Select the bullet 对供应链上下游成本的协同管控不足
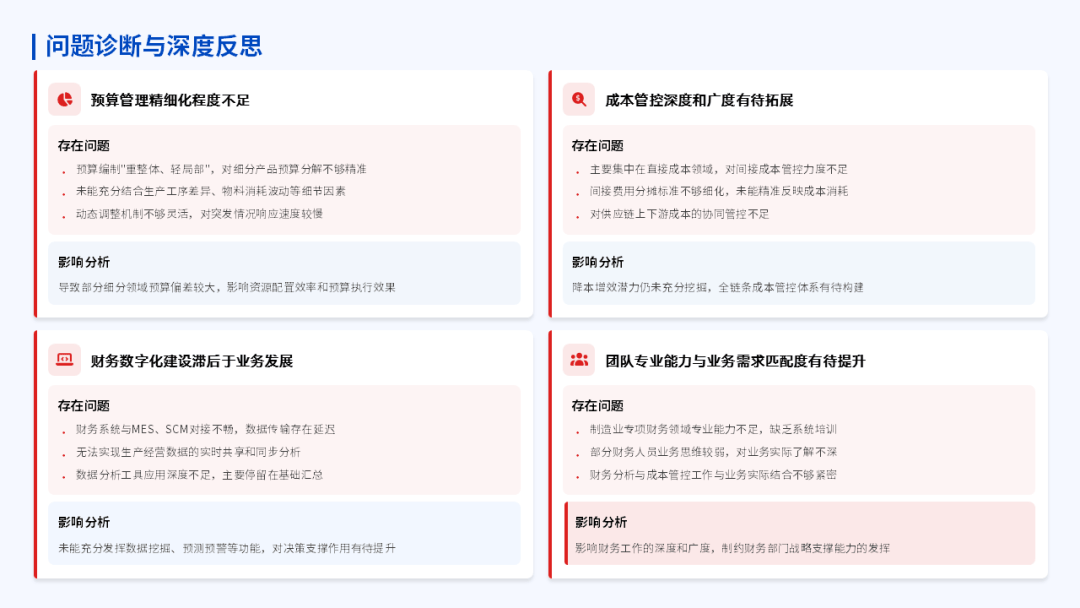Viewport: 1080px width, 608px height. click(679, 213)
